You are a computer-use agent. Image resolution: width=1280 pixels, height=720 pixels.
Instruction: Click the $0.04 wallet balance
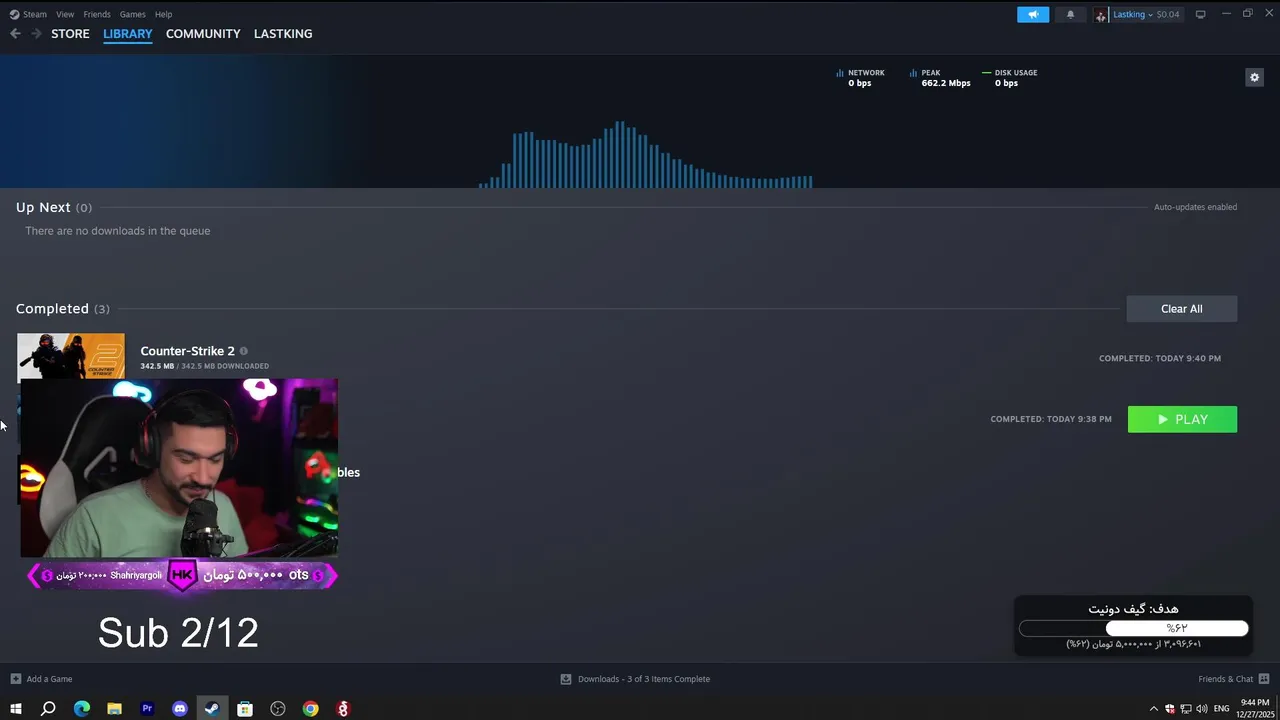click(x=1168, y=14)
